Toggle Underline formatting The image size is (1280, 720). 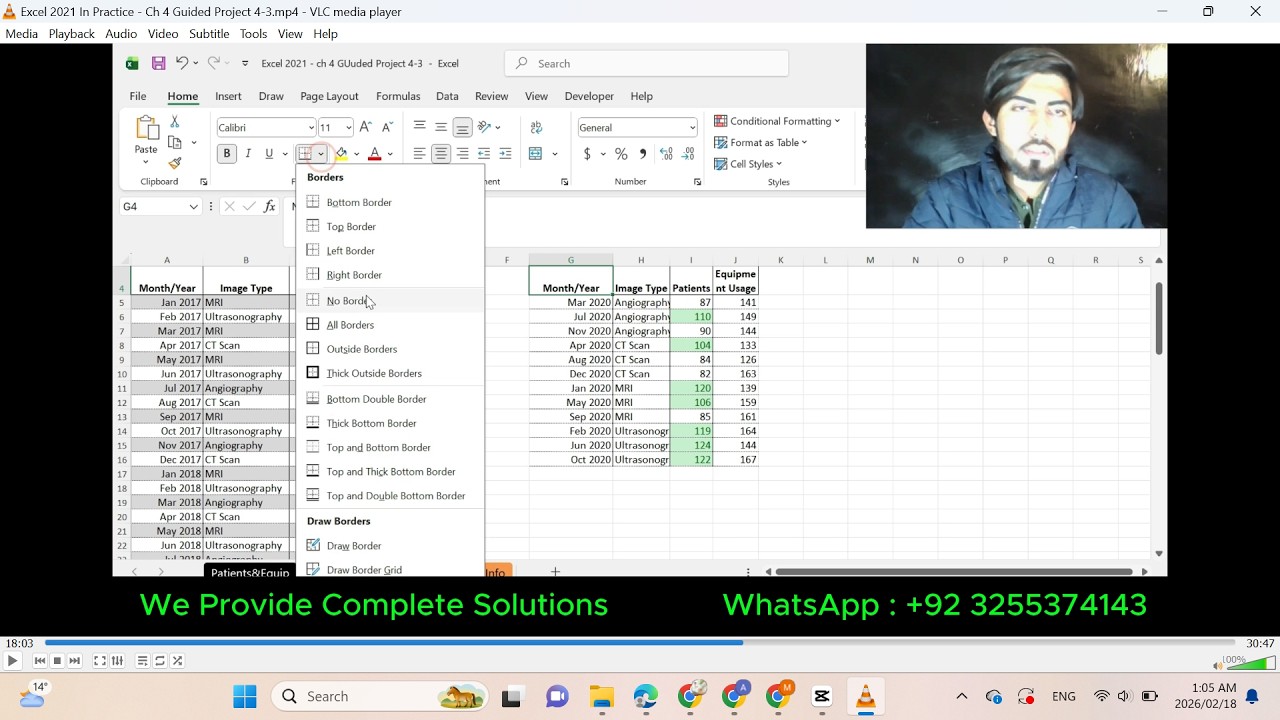269,154
